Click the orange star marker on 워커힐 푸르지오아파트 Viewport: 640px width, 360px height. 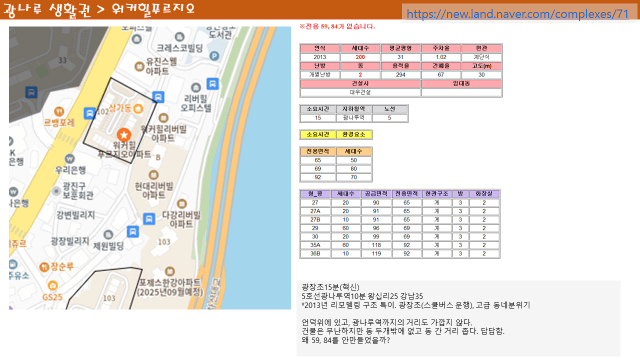pos(124,134)
